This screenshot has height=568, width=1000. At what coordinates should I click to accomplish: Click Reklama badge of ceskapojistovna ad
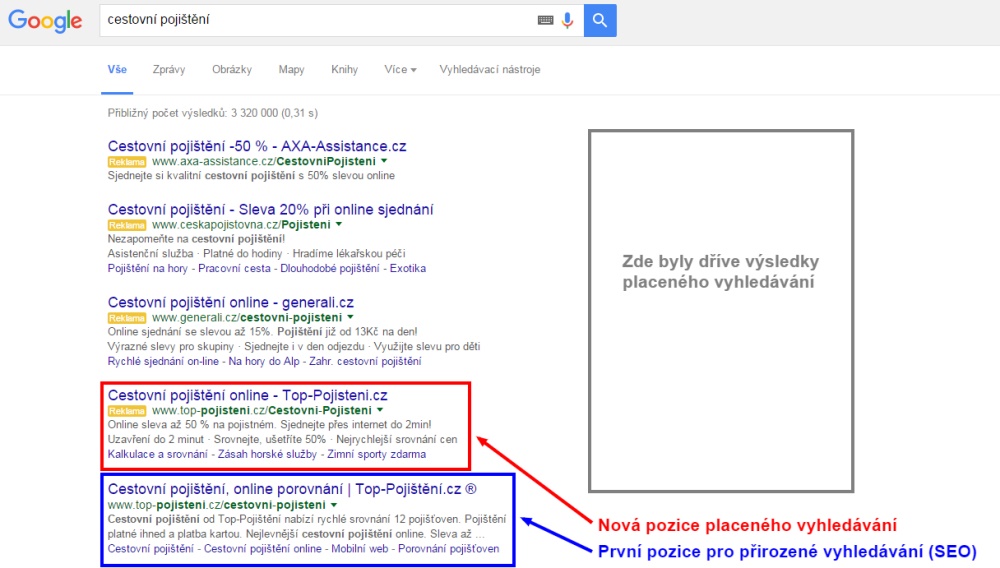click(x=127, y=225)
